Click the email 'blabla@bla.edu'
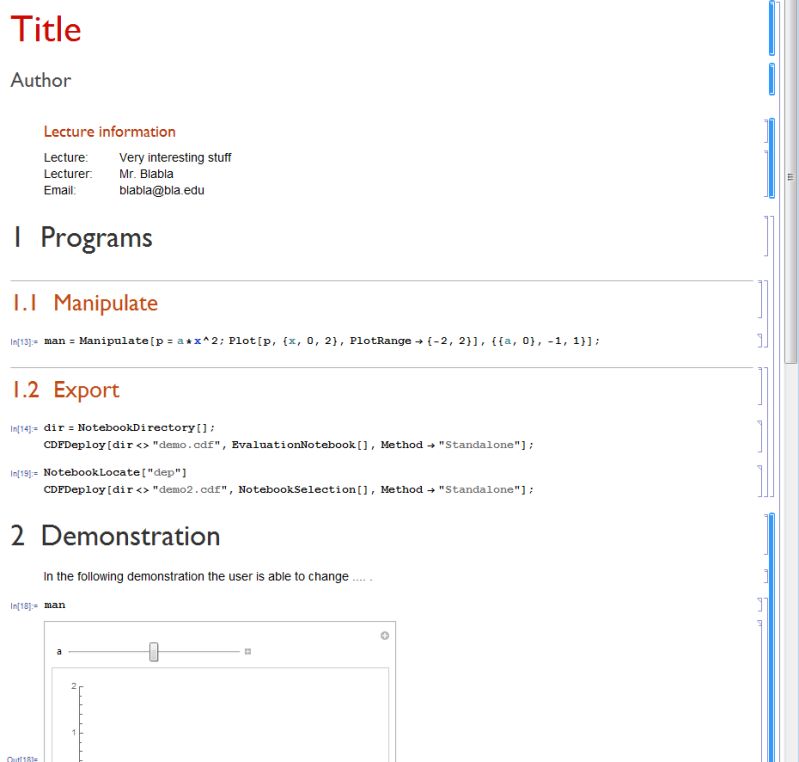The width and height of the screenshot is (799, 762). [x=162, y=190]
